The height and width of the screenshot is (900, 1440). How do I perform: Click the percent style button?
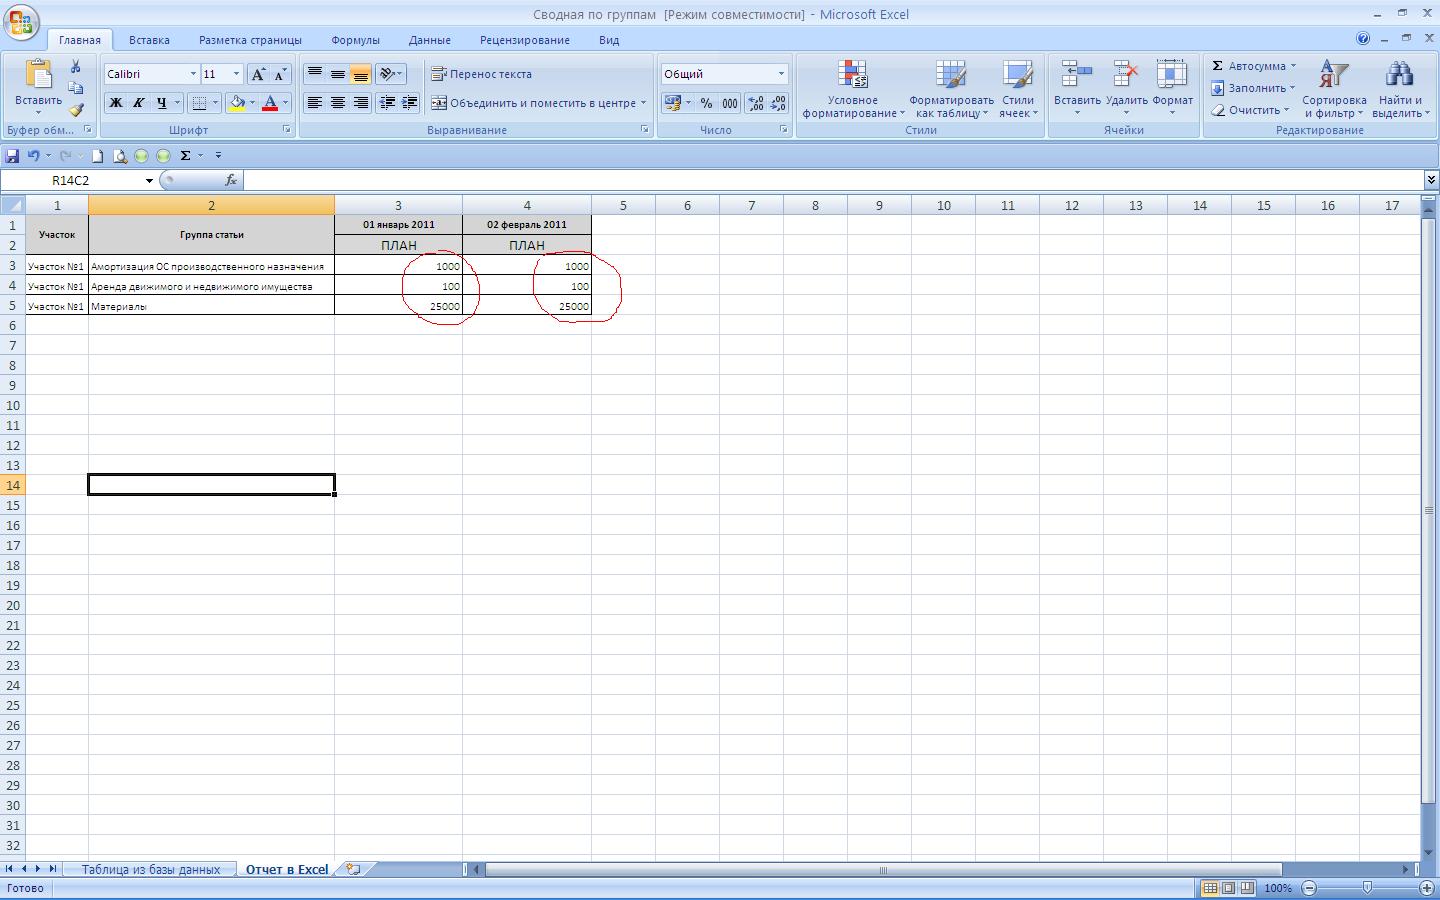707,103
